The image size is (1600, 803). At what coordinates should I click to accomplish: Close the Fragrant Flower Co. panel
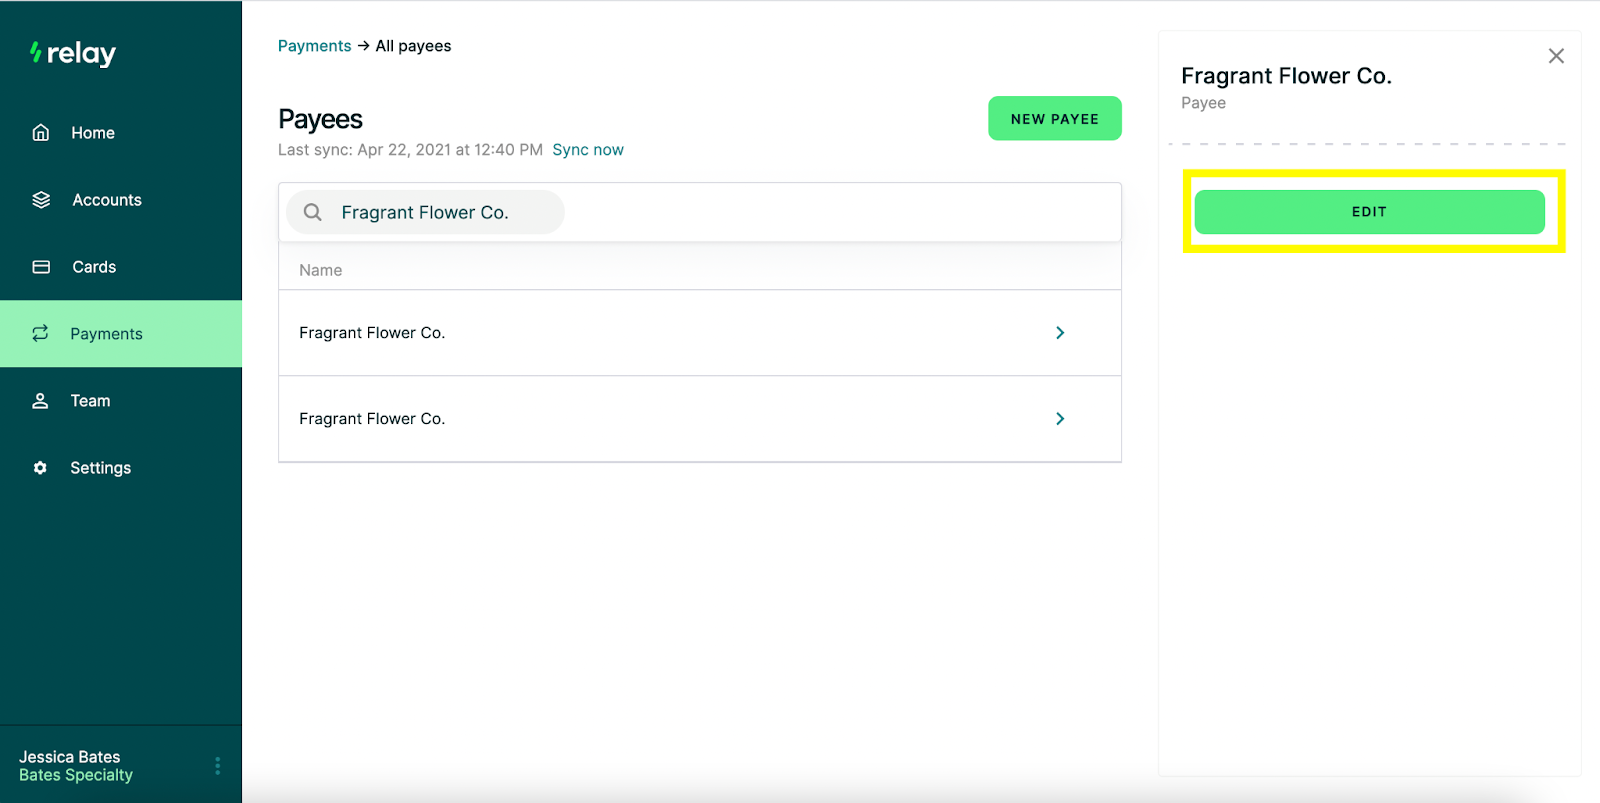[x=1556, y=56]
